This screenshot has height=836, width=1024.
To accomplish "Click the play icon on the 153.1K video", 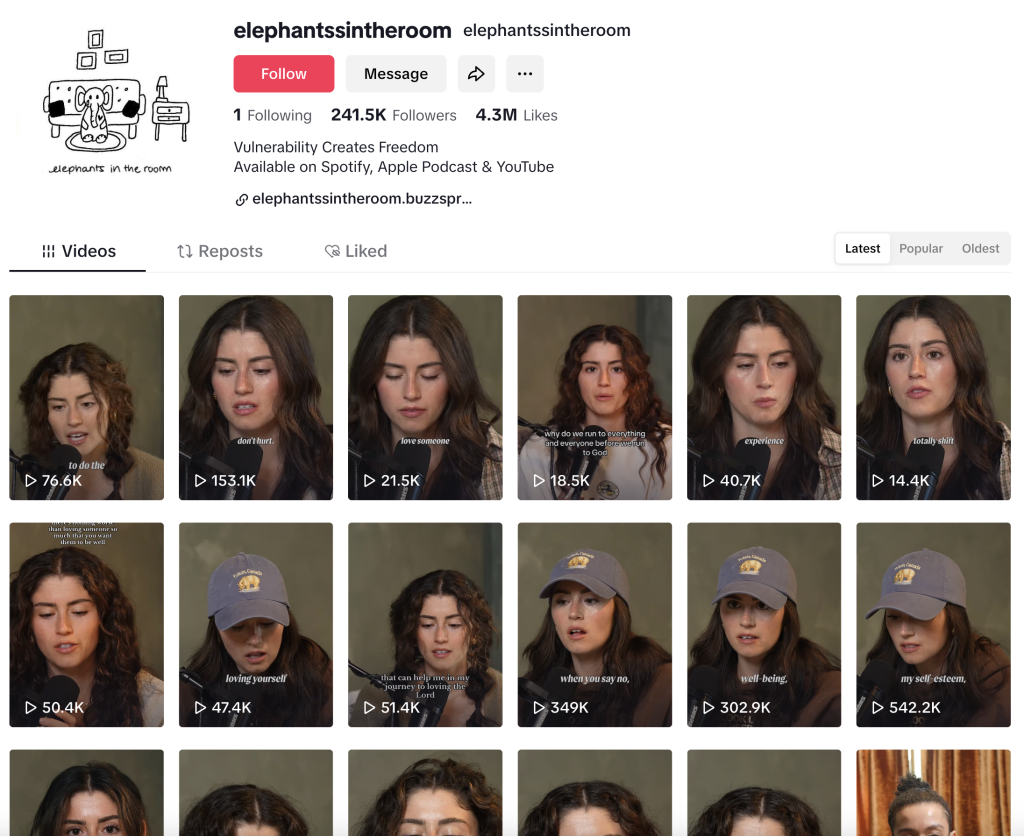I will (199, 481).
